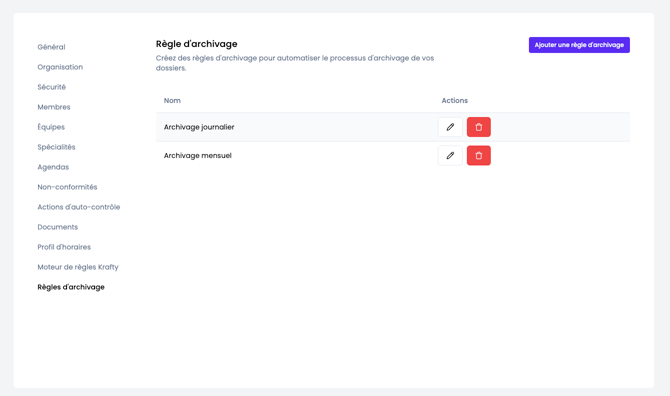Select Actions d'auto-contrôle in sidebar
This screenshot has width=670, height=396.
tap(79, 207)
